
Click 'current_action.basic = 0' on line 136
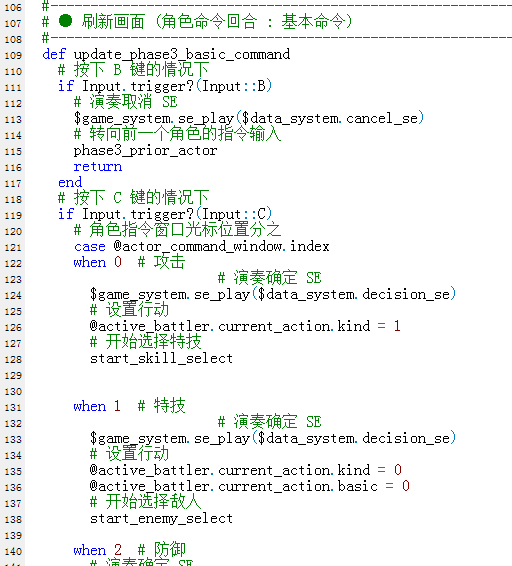click(x=314, y=486)
